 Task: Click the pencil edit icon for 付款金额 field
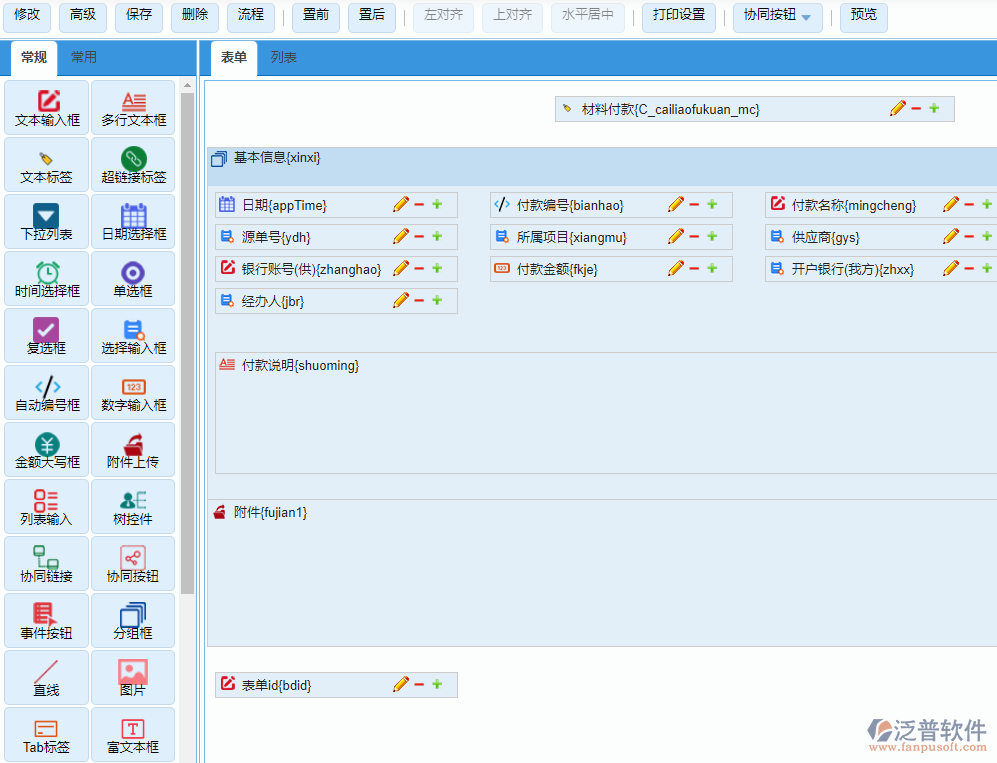pos(676,269)
